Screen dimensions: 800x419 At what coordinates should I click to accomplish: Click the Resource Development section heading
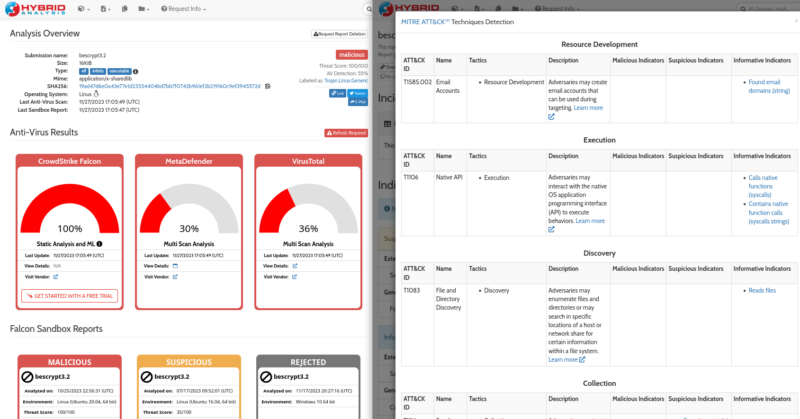click(x=599, y=44)
